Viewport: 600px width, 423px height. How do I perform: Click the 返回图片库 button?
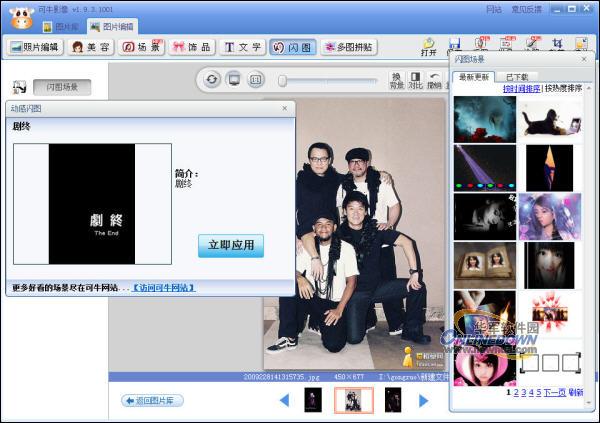point(153,400)
